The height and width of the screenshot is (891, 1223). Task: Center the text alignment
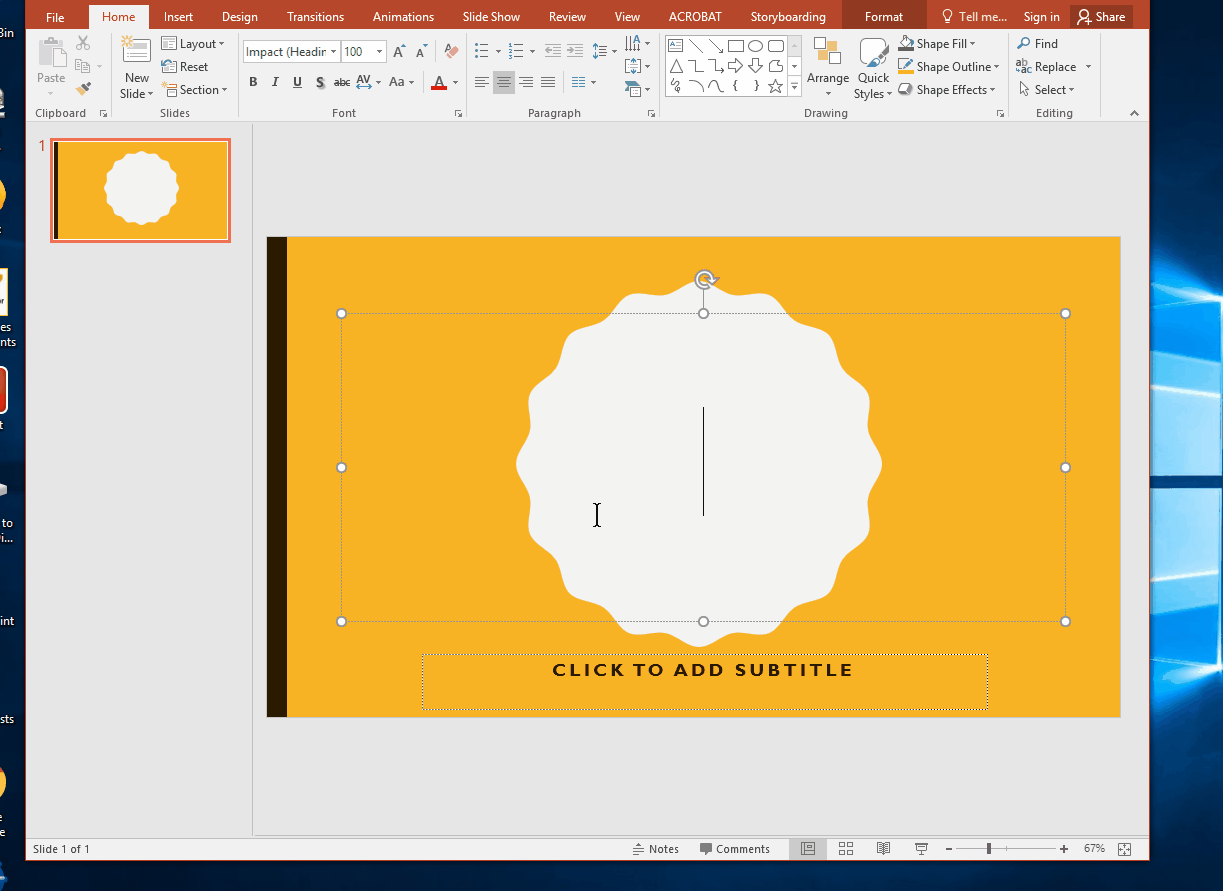pyautogui.click(x=504, y=82)
